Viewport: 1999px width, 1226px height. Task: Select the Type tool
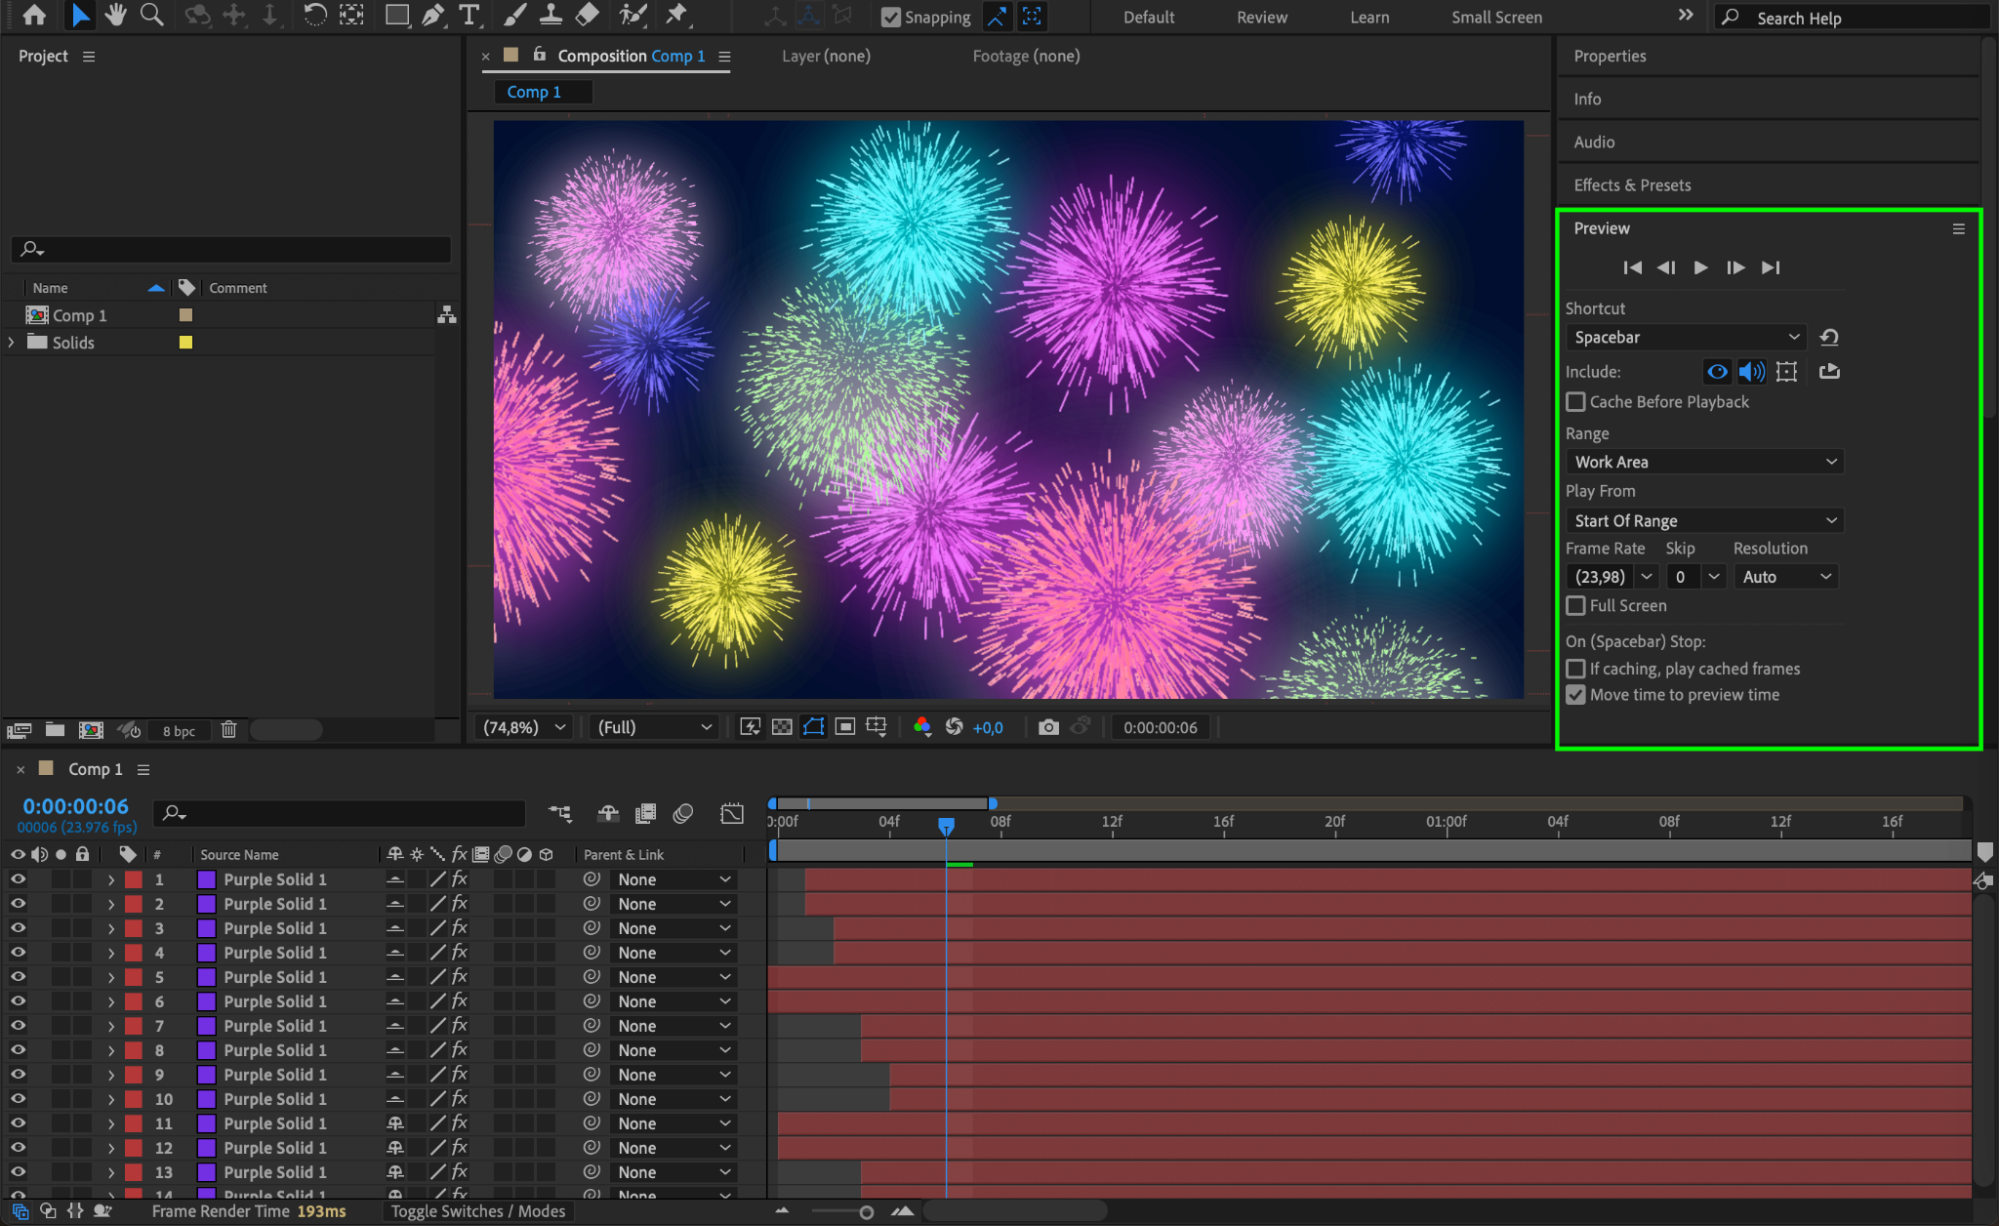click(x=468, y=15)
